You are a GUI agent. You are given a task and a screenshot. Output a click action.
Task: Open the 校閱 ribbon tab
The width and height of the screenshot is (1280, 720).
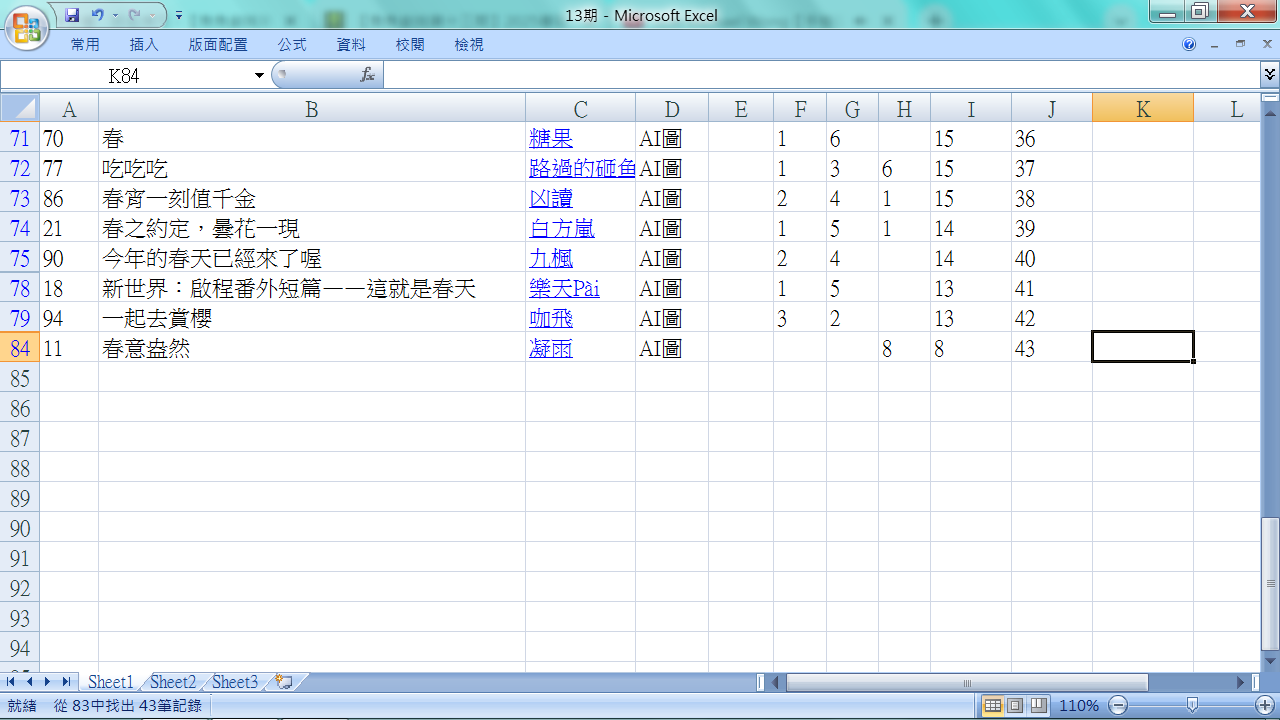point(410,45)
